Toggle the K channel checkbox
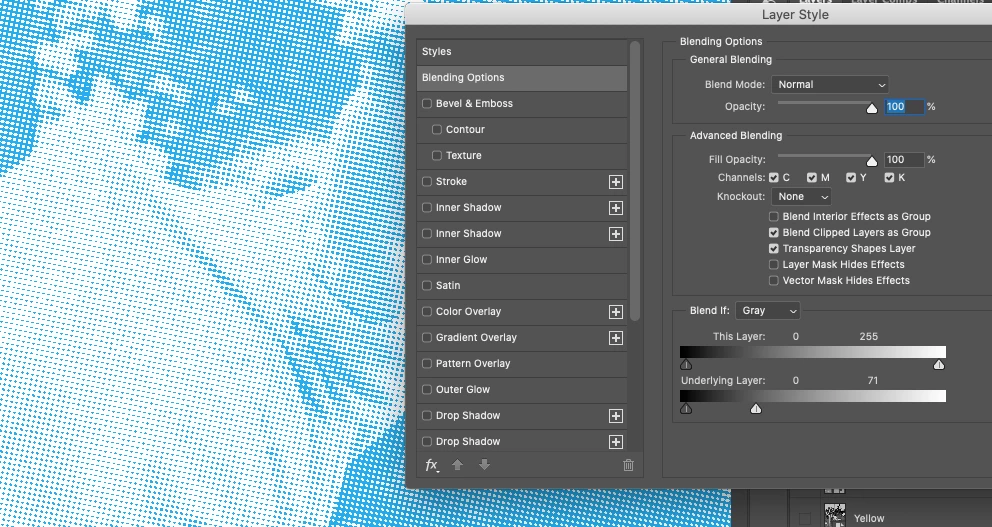 click(x=890, y=178)
